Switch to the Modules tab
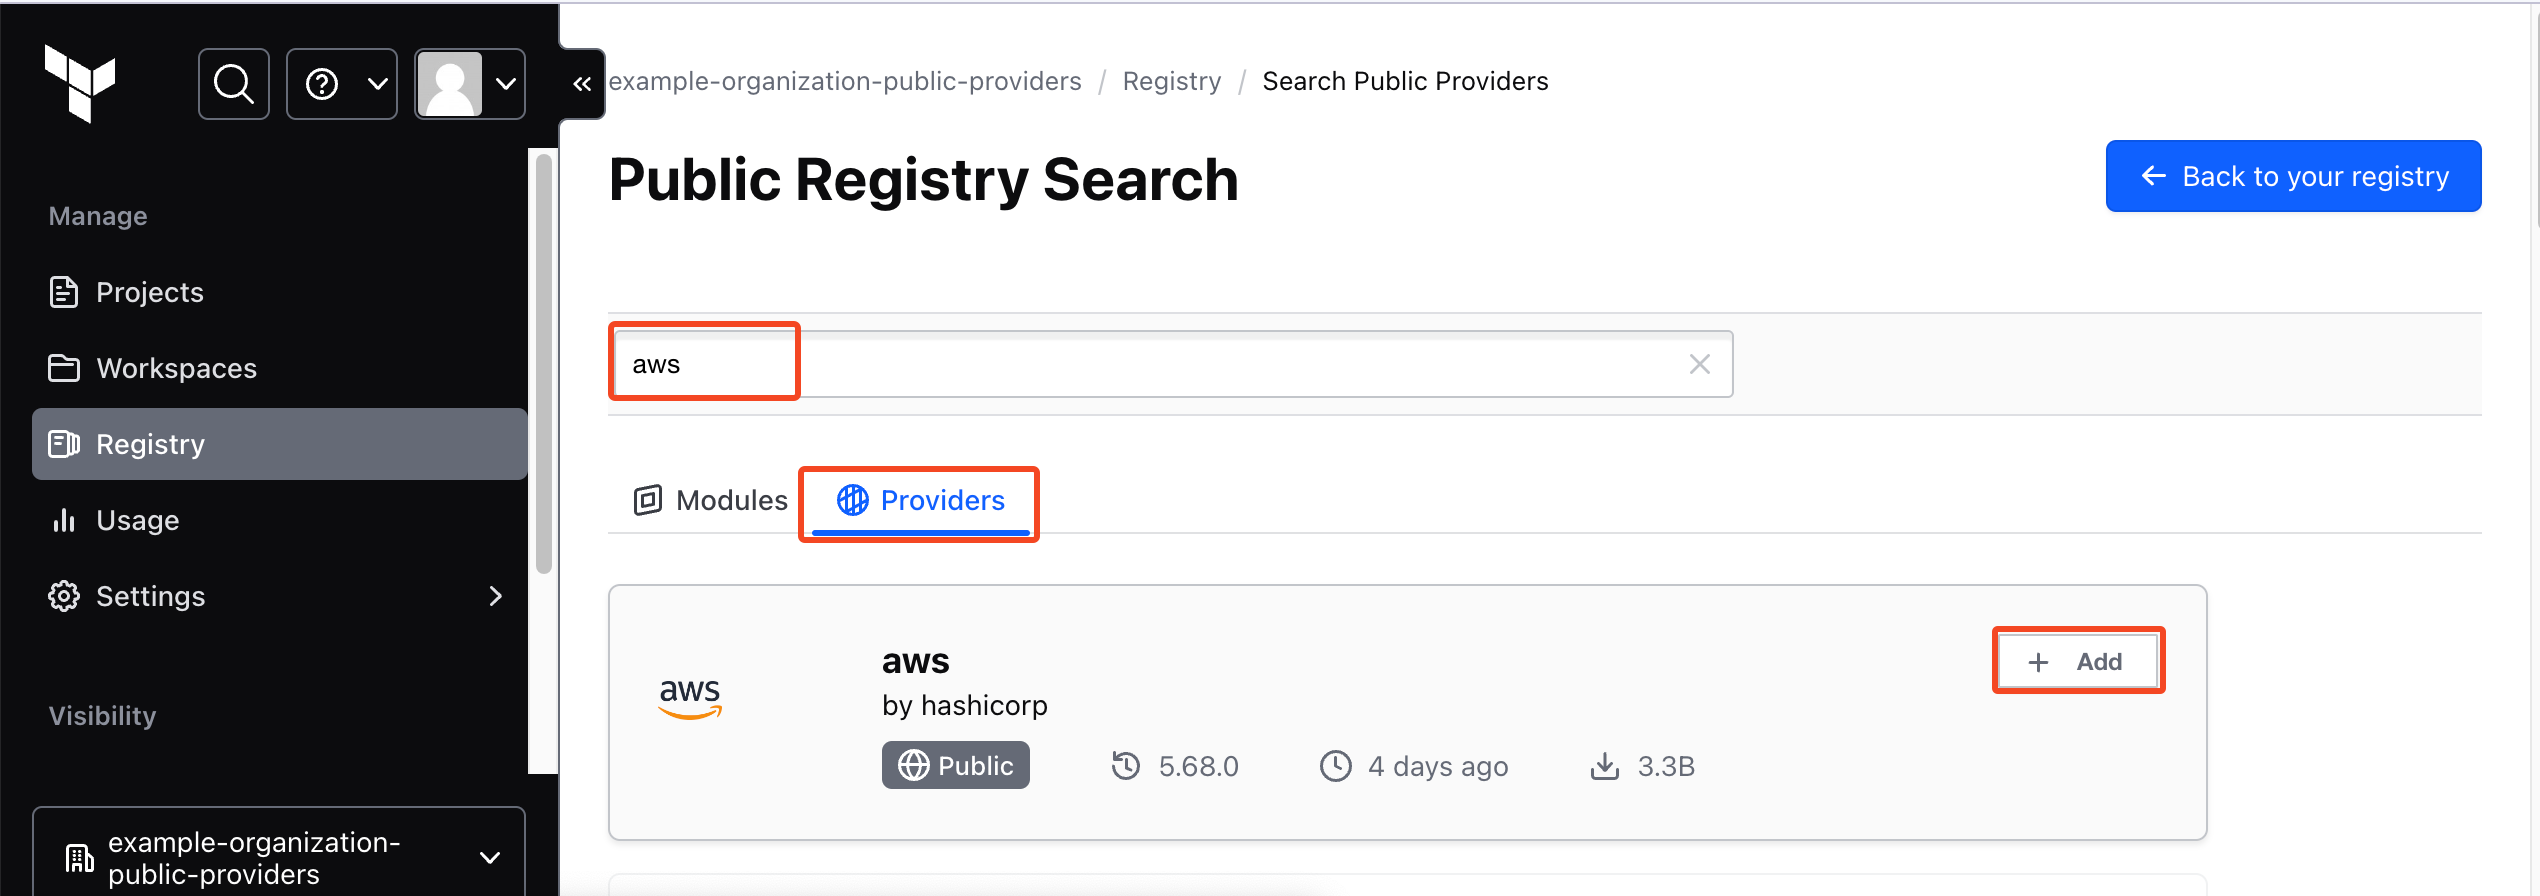This screenshot has height=896, width=2540. (x=711, y=500)
